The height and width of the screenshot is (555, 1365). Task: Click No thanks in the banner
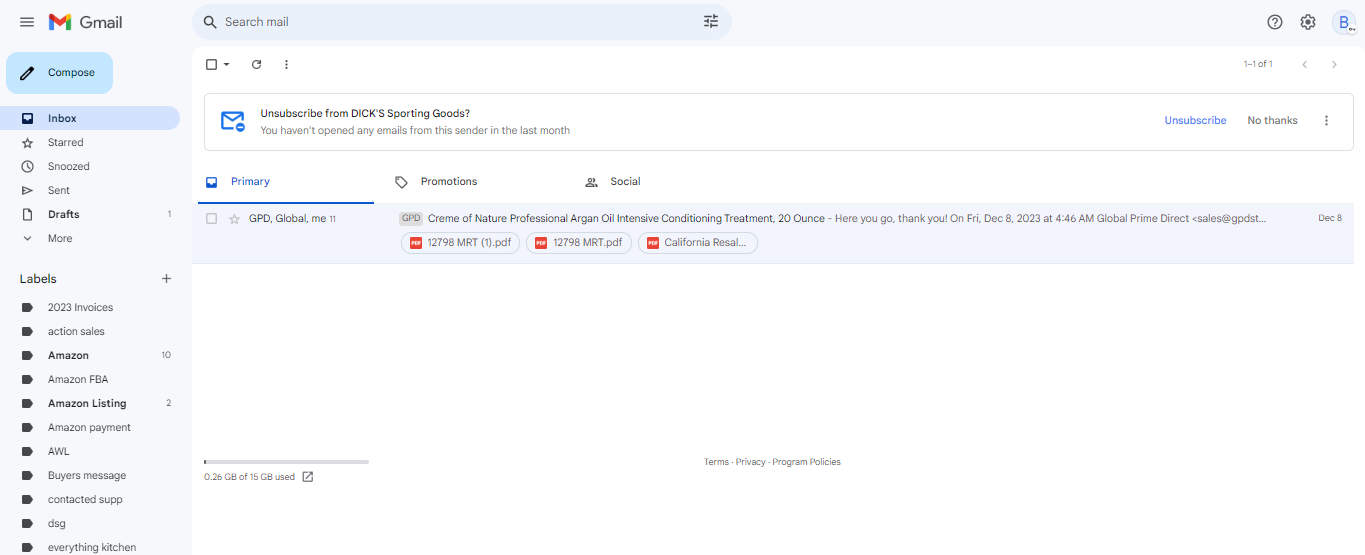click(1272, 121)
